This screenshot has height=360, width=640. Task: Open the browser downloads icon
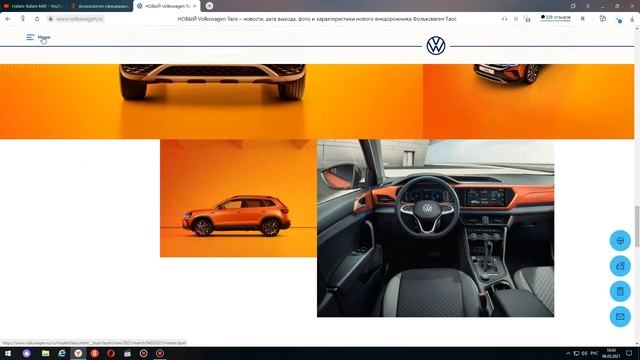point(632,19)
